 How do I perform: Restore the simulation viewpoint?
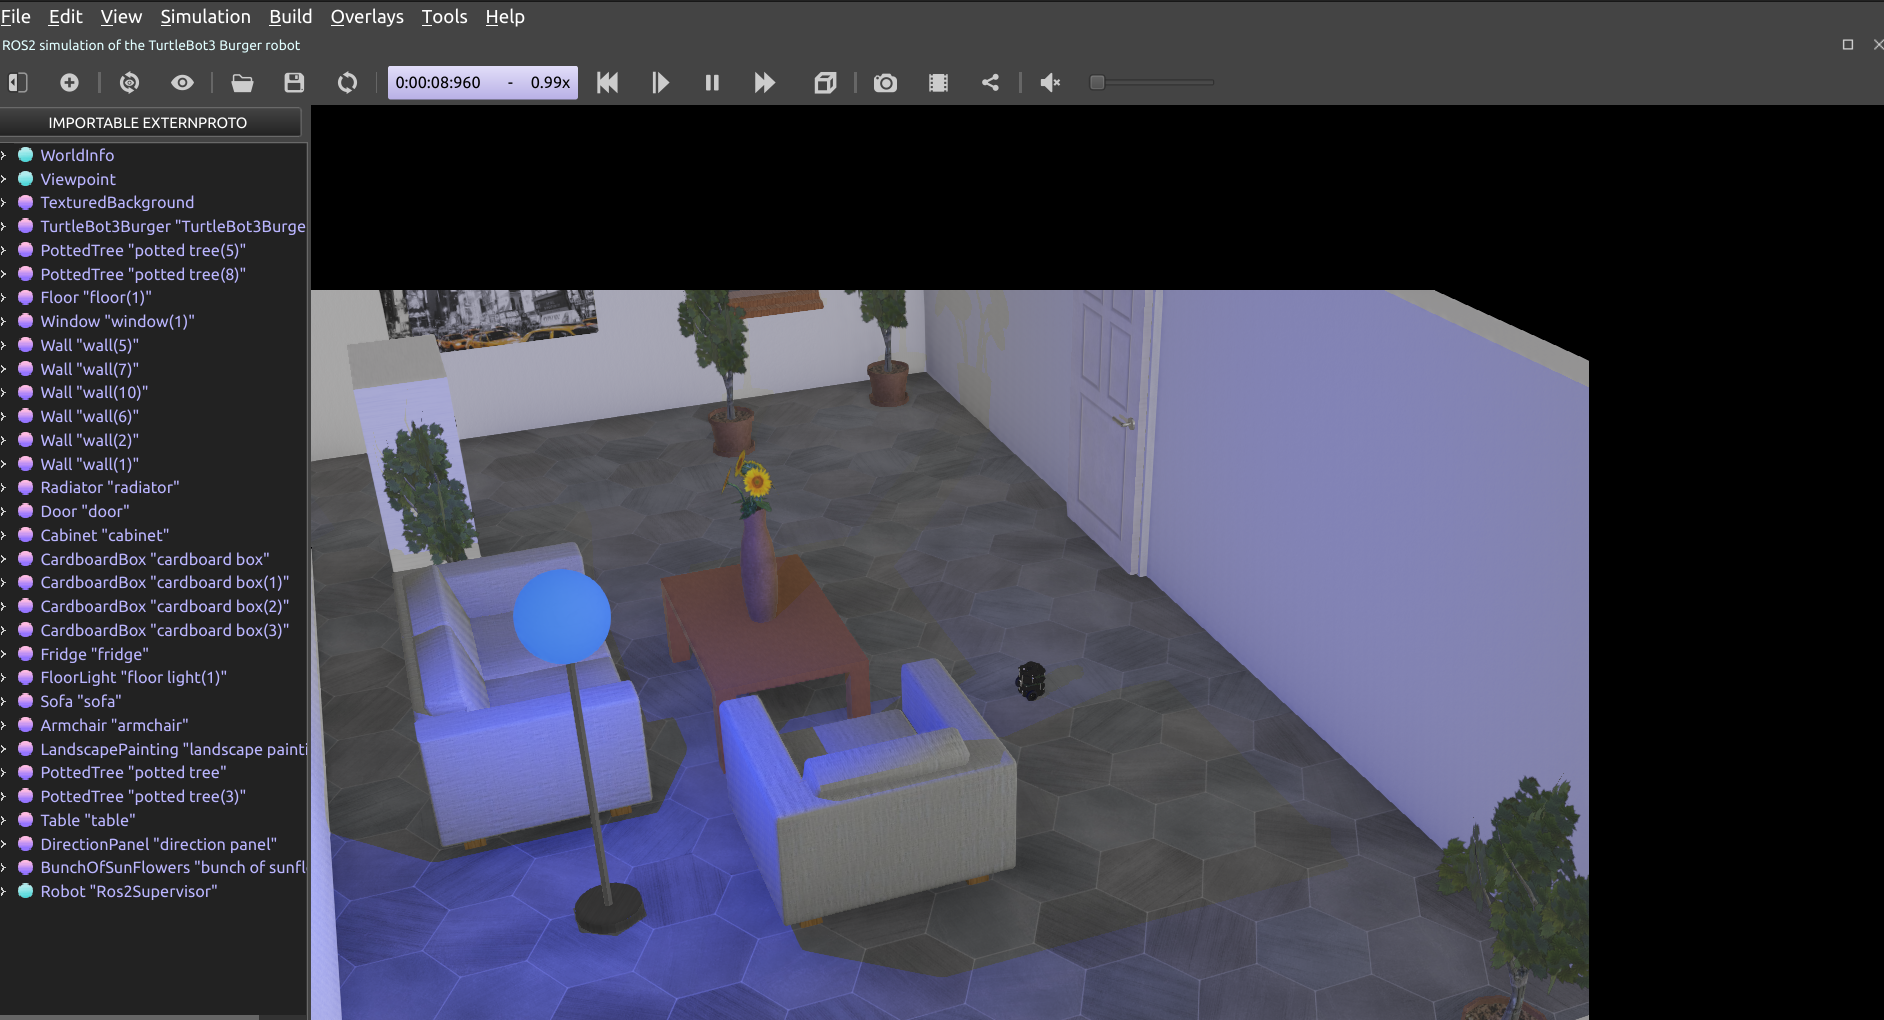pyautogui.click(x=129, y=83)
